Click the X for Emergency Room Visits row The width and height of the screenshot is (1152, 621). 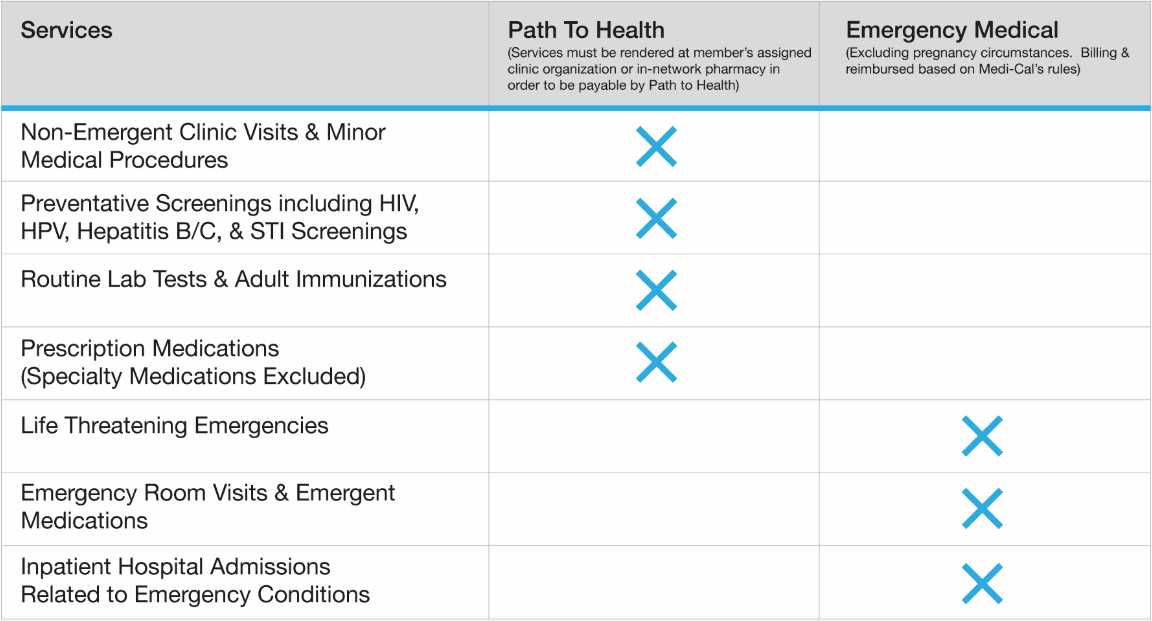(981, 509)
